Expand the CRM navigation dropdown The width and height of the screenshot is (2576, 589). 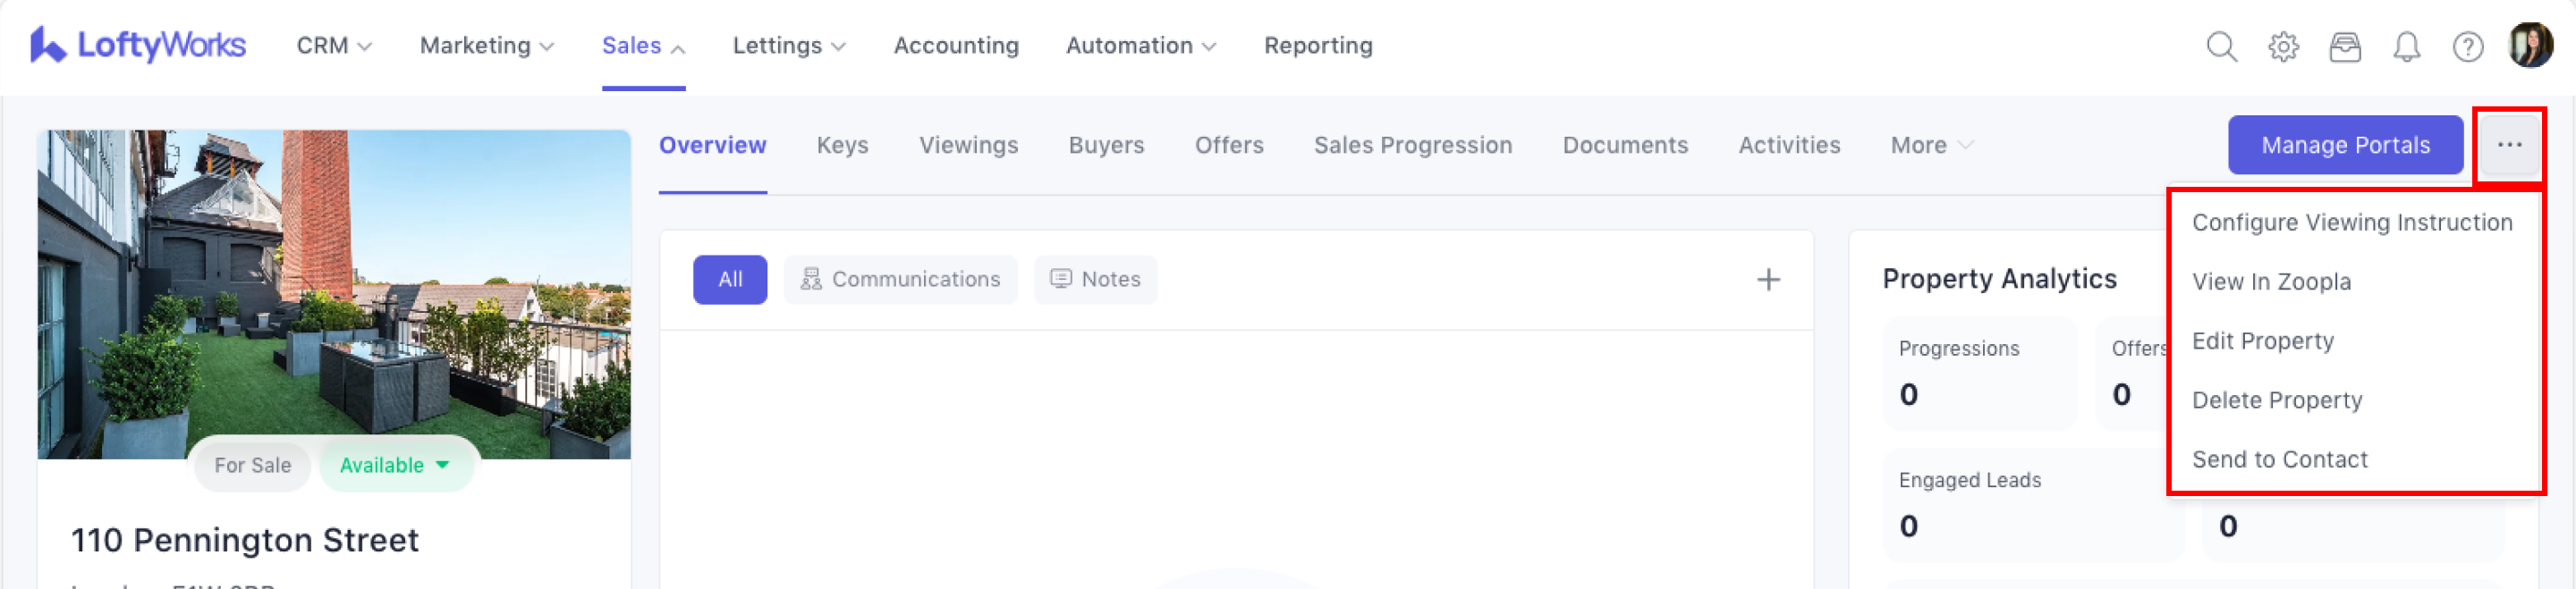334,46
